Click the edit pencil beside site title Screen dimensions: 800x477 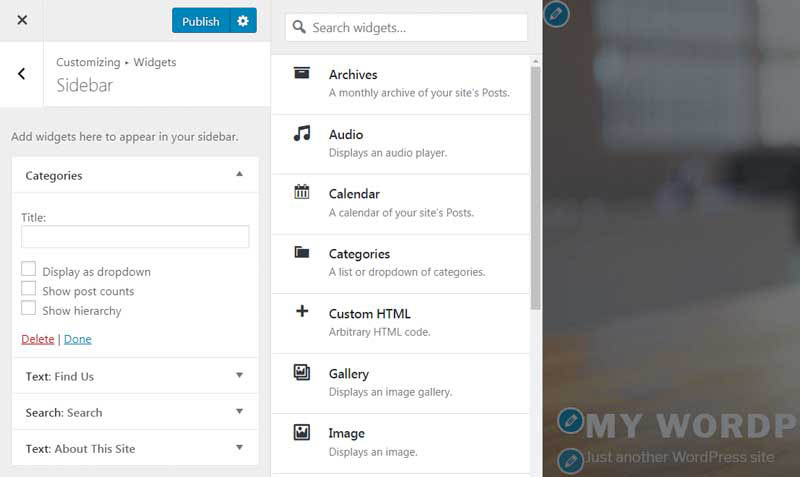pos(570,420)
